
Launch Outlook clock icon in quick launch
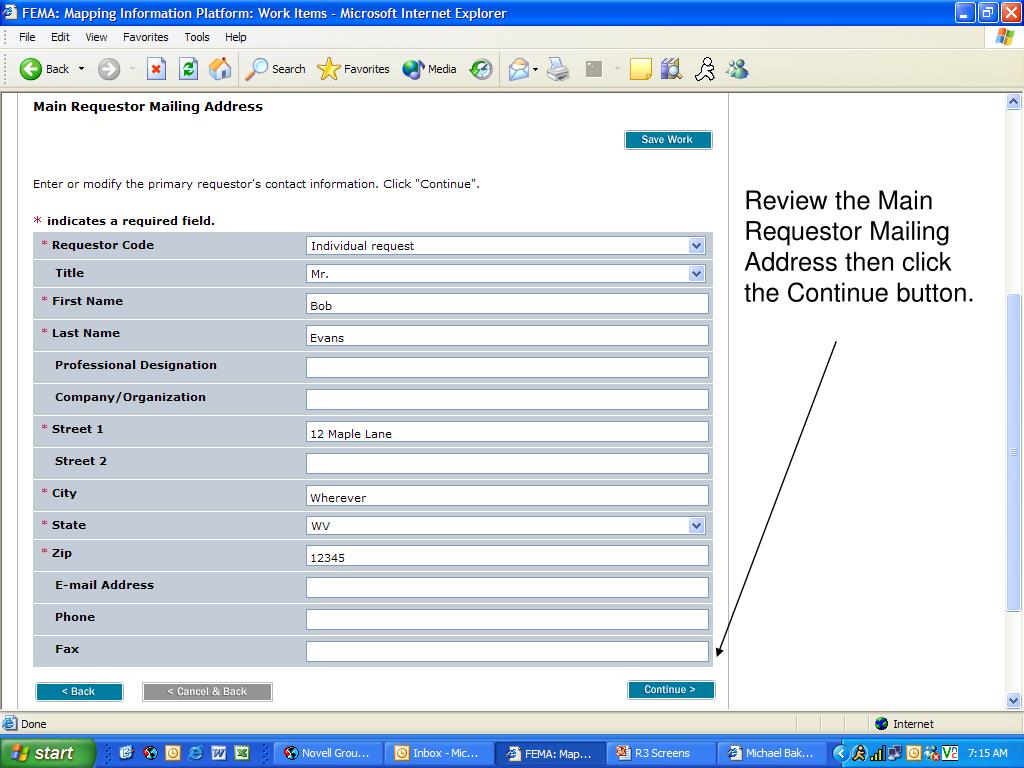(x=172, y=753)
